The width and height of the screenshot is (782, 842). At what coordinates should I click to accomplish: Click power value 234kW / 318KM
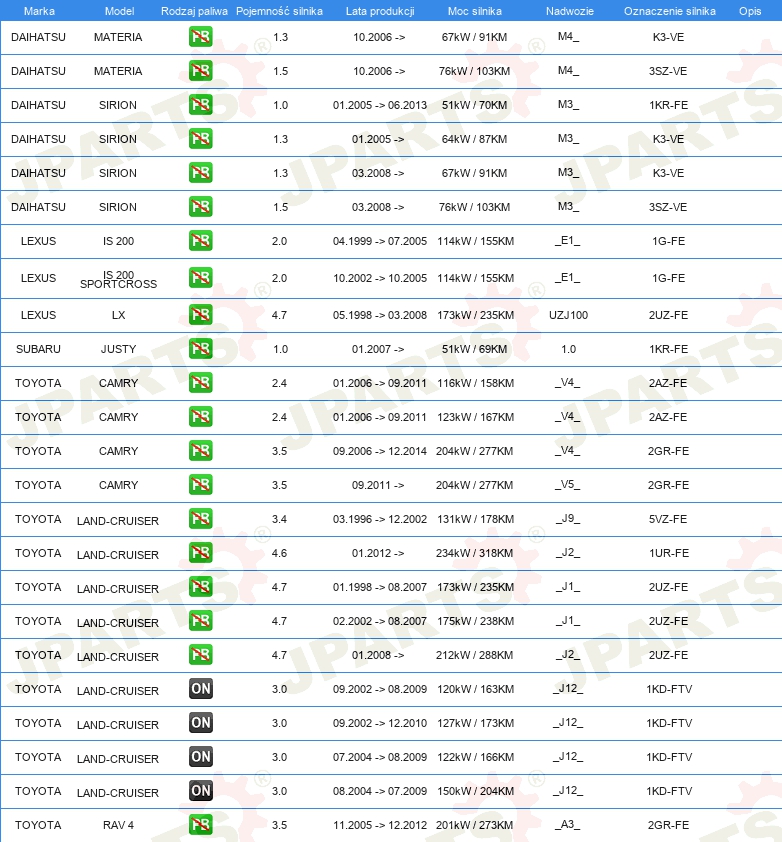click(x=474, y=553)
